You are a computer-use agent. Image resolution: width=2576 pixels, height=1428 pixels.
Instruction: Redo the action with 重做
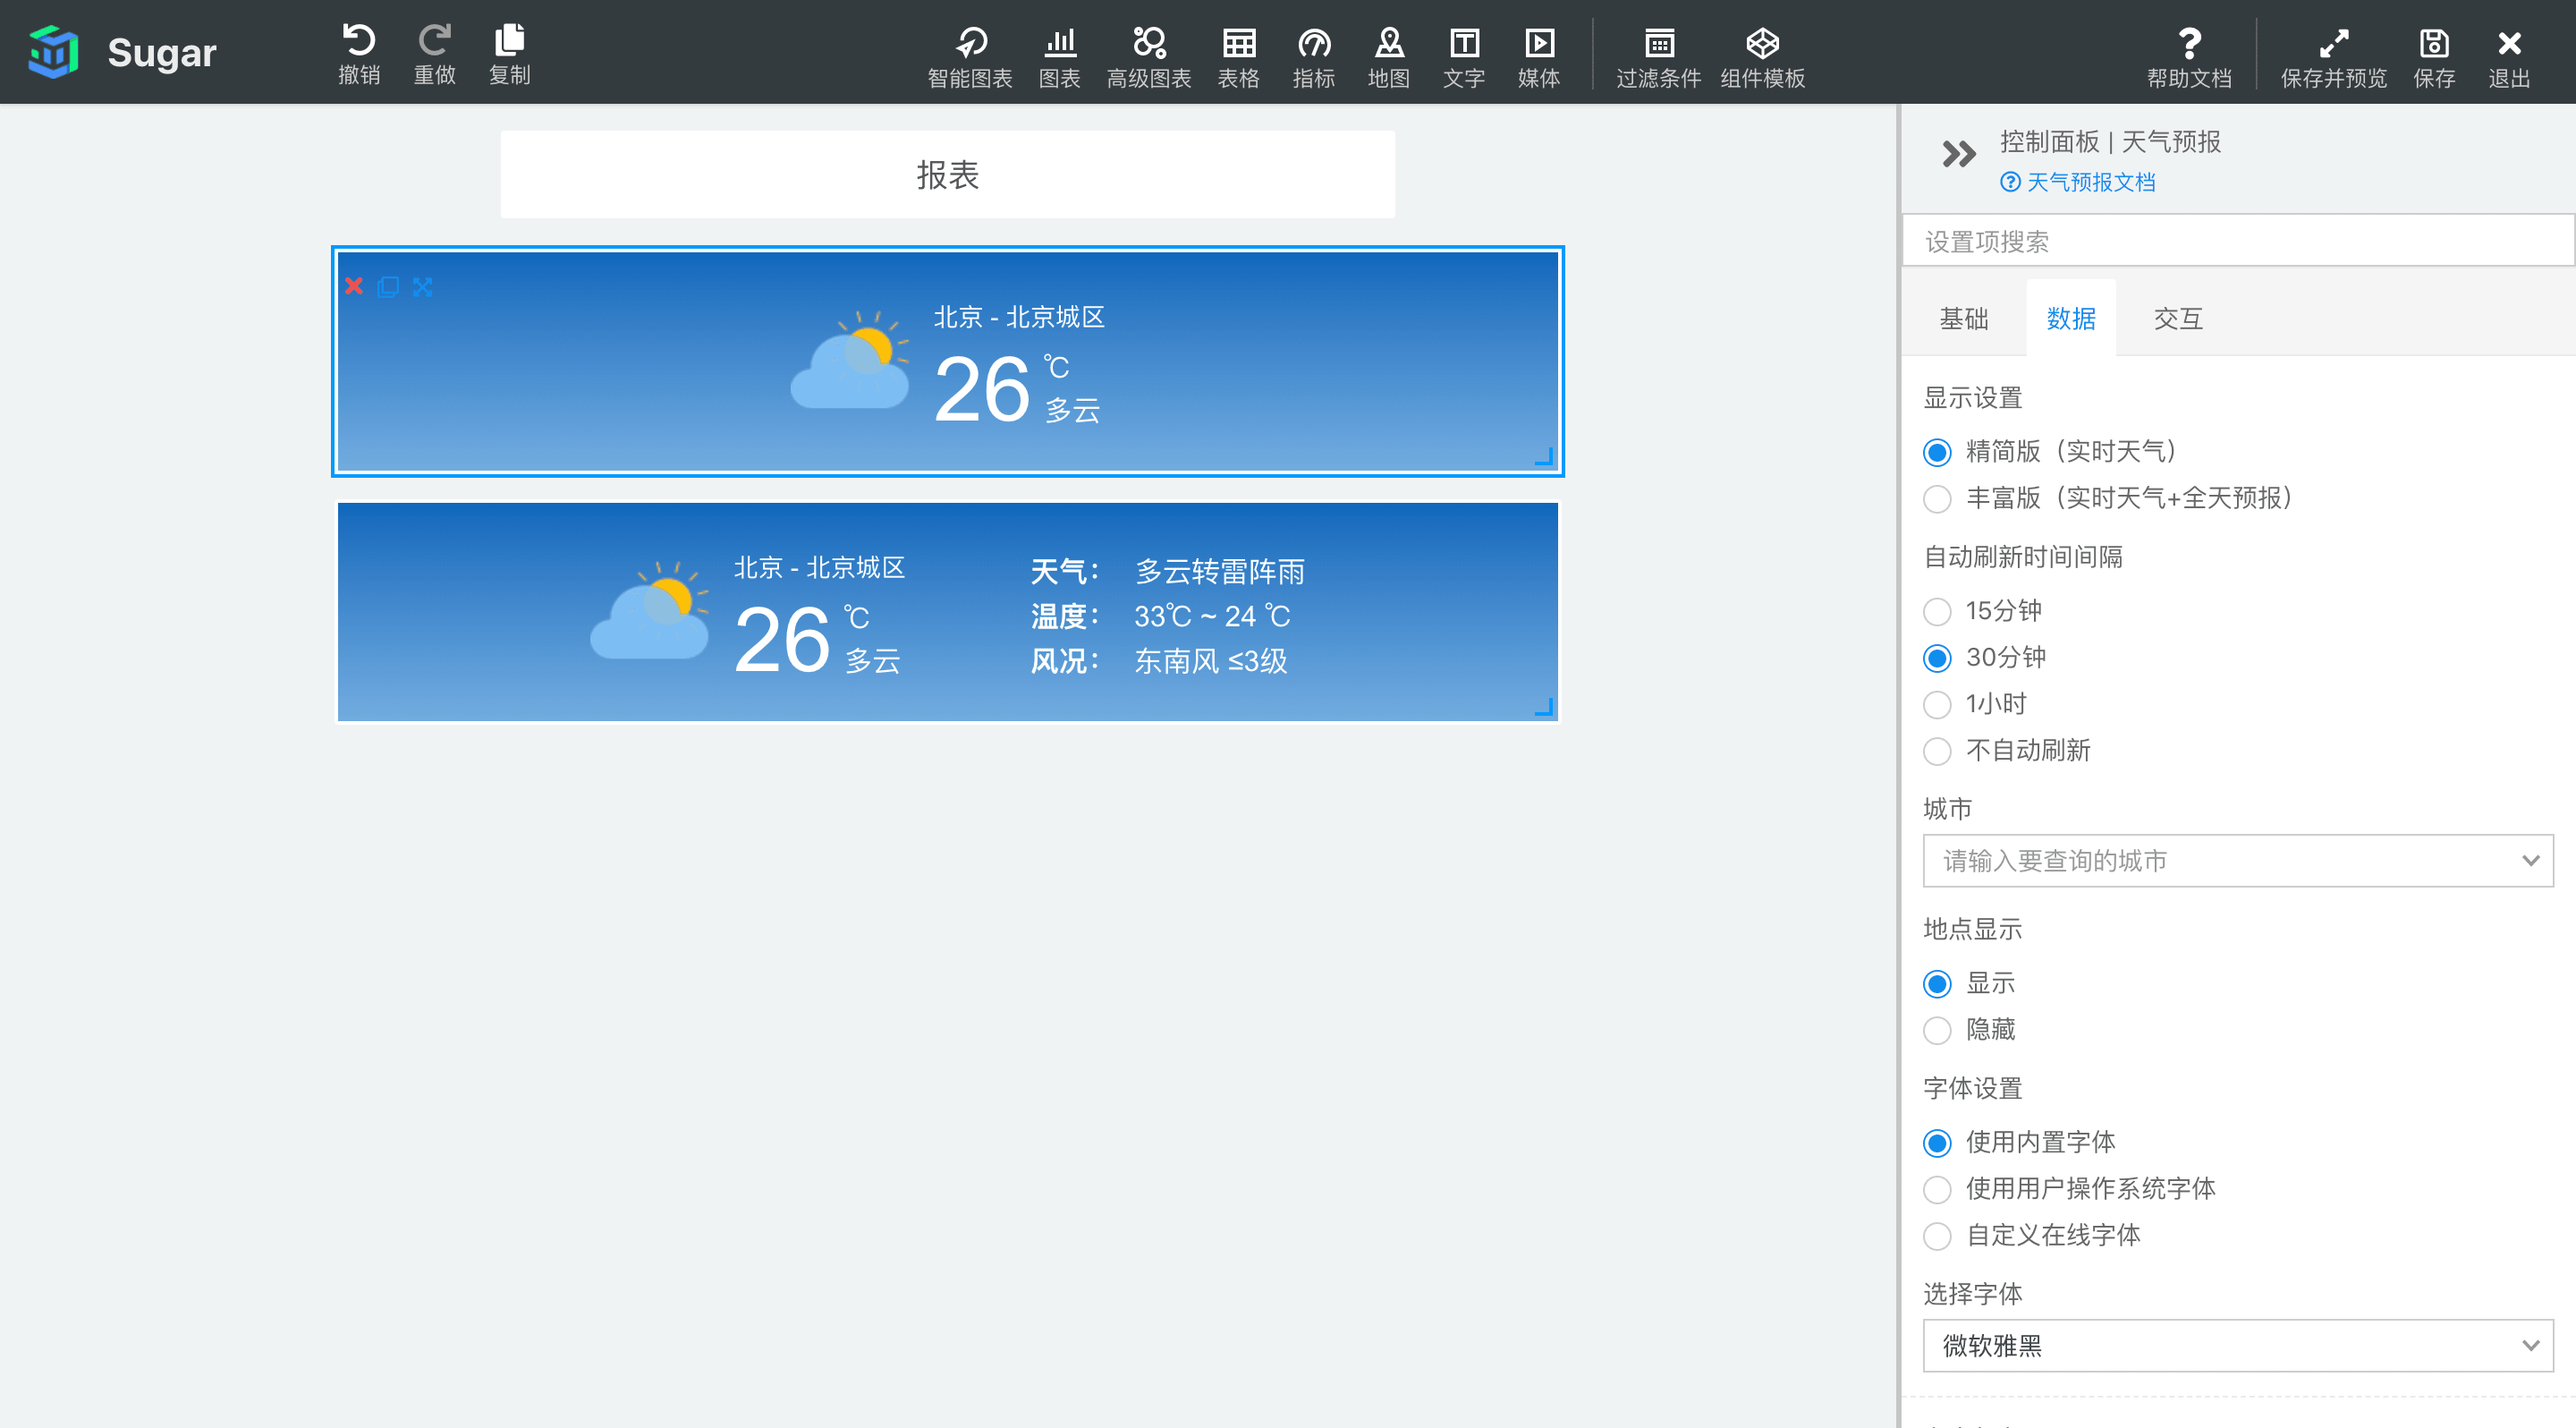435,55
